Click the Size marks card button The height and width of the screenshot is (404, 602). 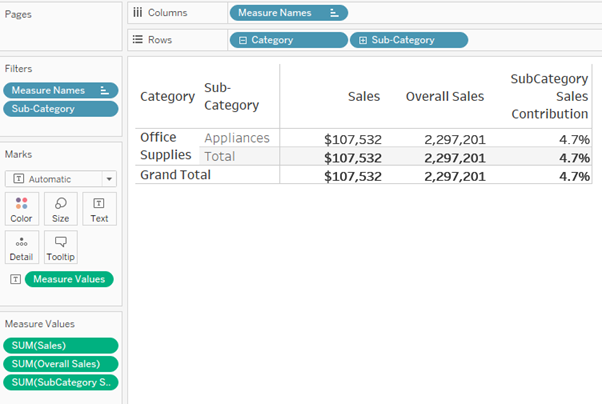[61, 208]
